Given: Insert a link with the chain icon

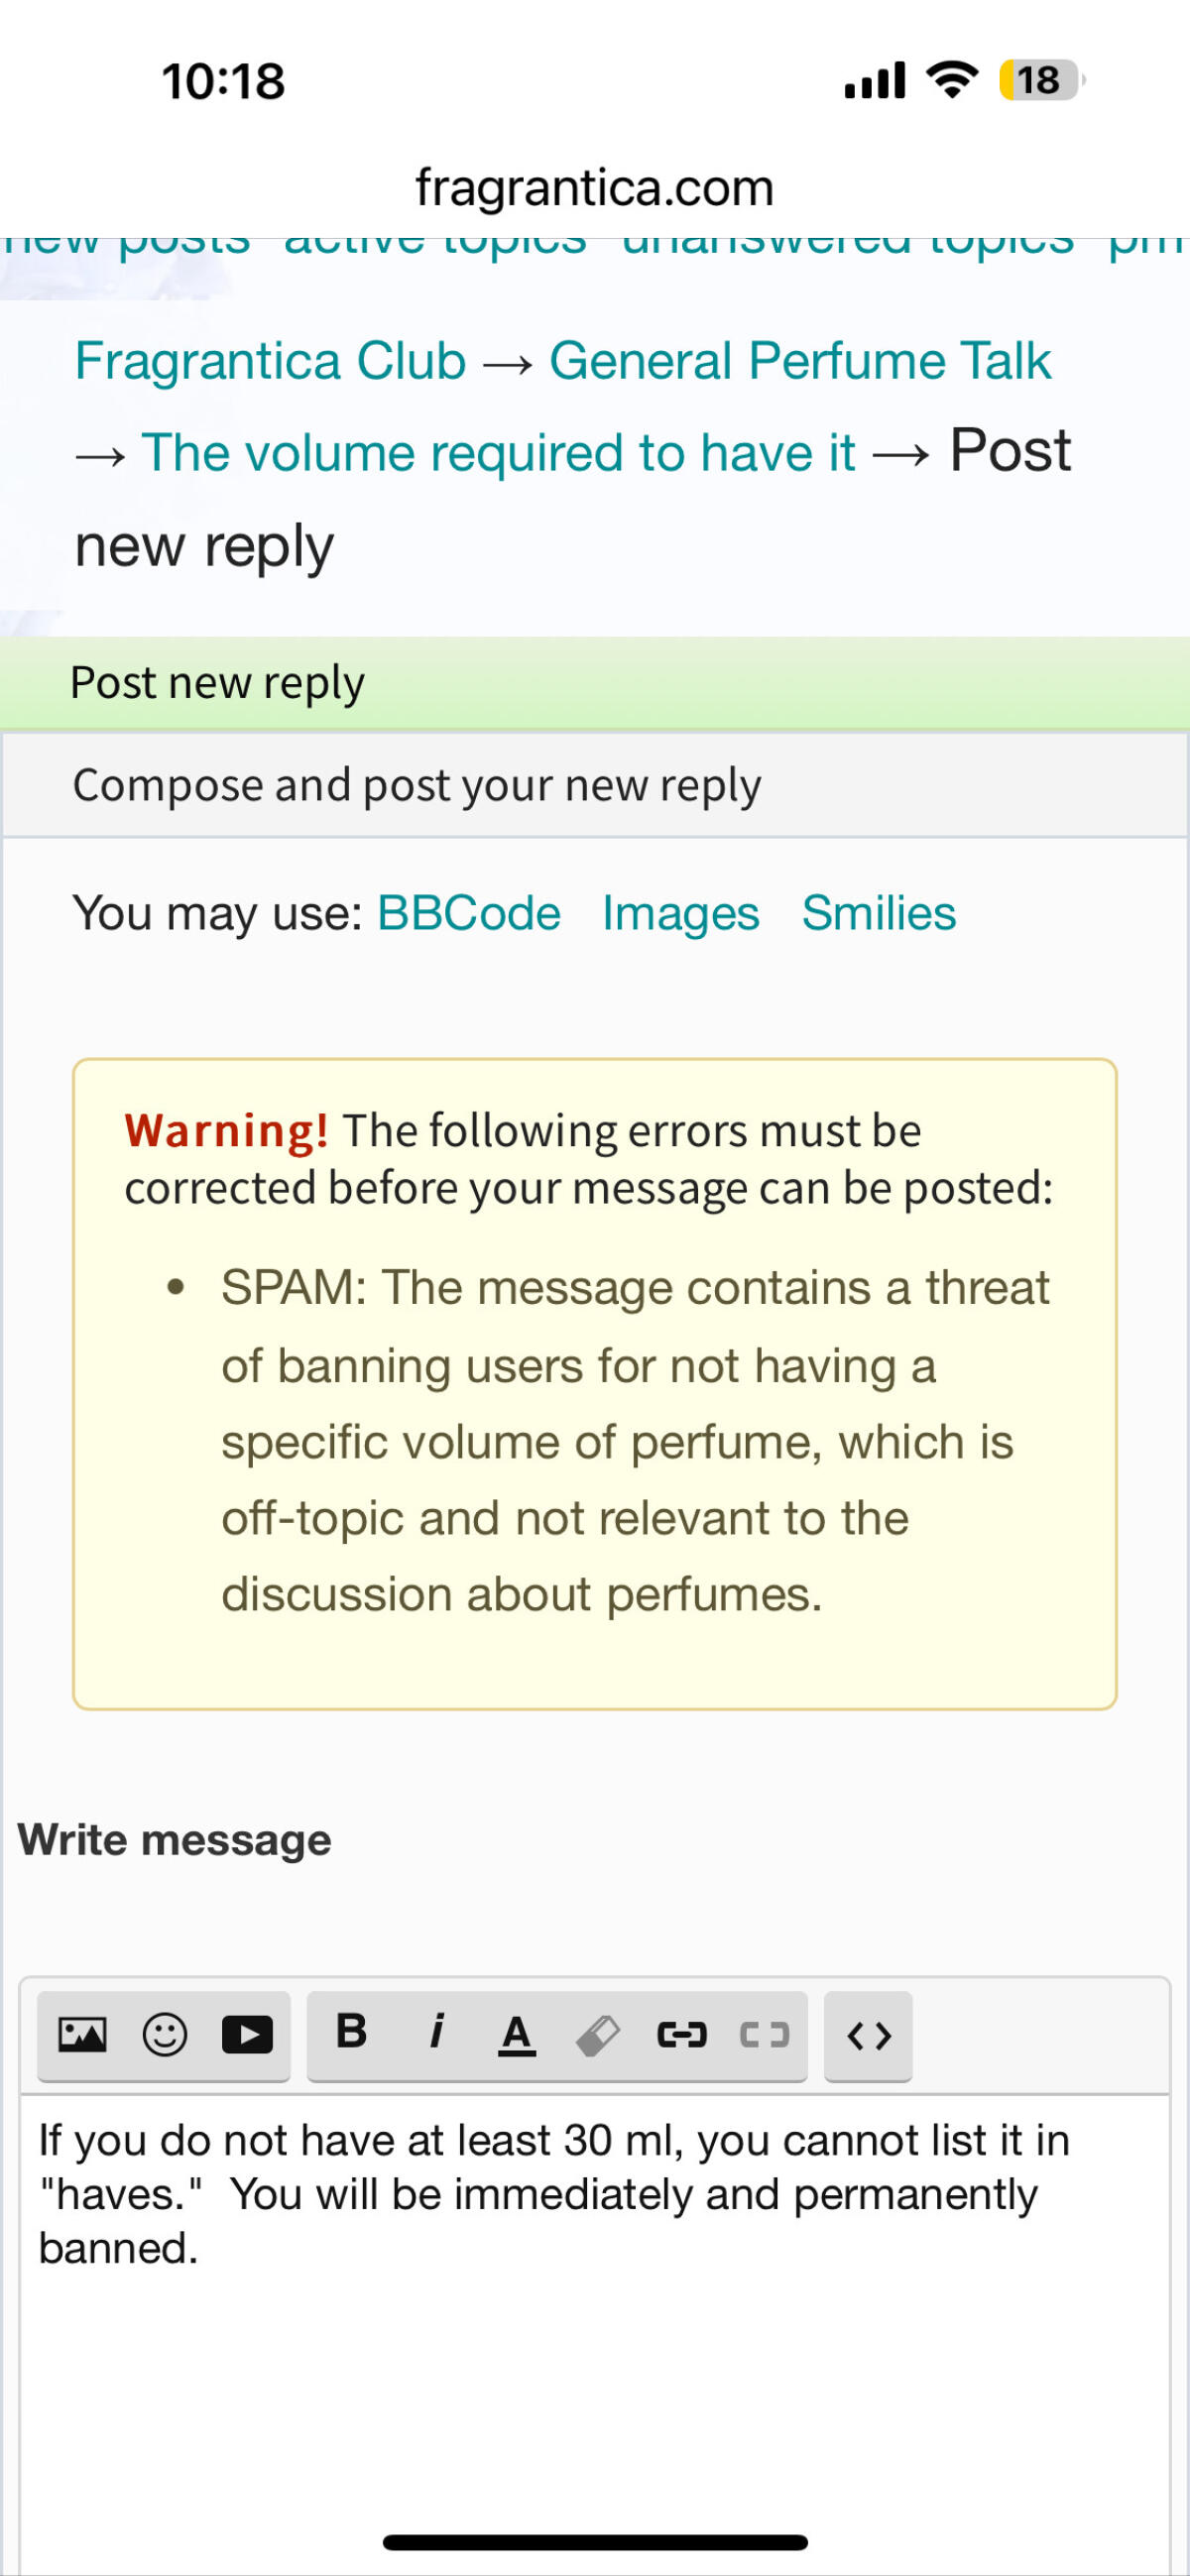Looking at the screenshot, I should pos(682,2035).
